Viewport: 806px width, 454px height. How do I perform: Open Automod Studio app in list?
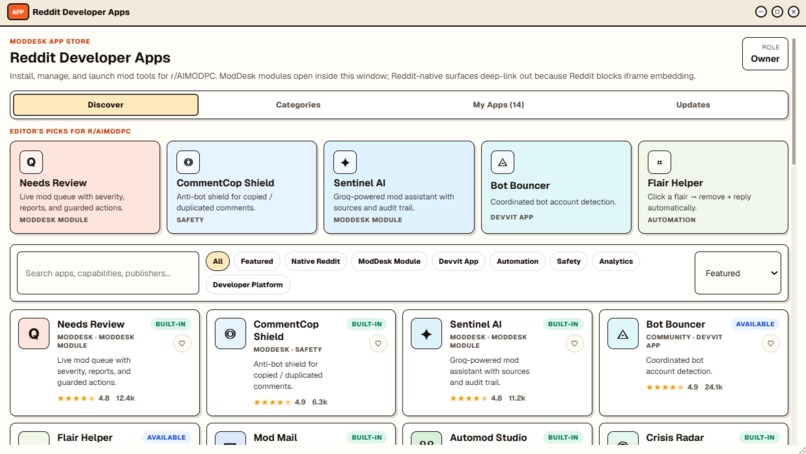[x=488, y=438]
